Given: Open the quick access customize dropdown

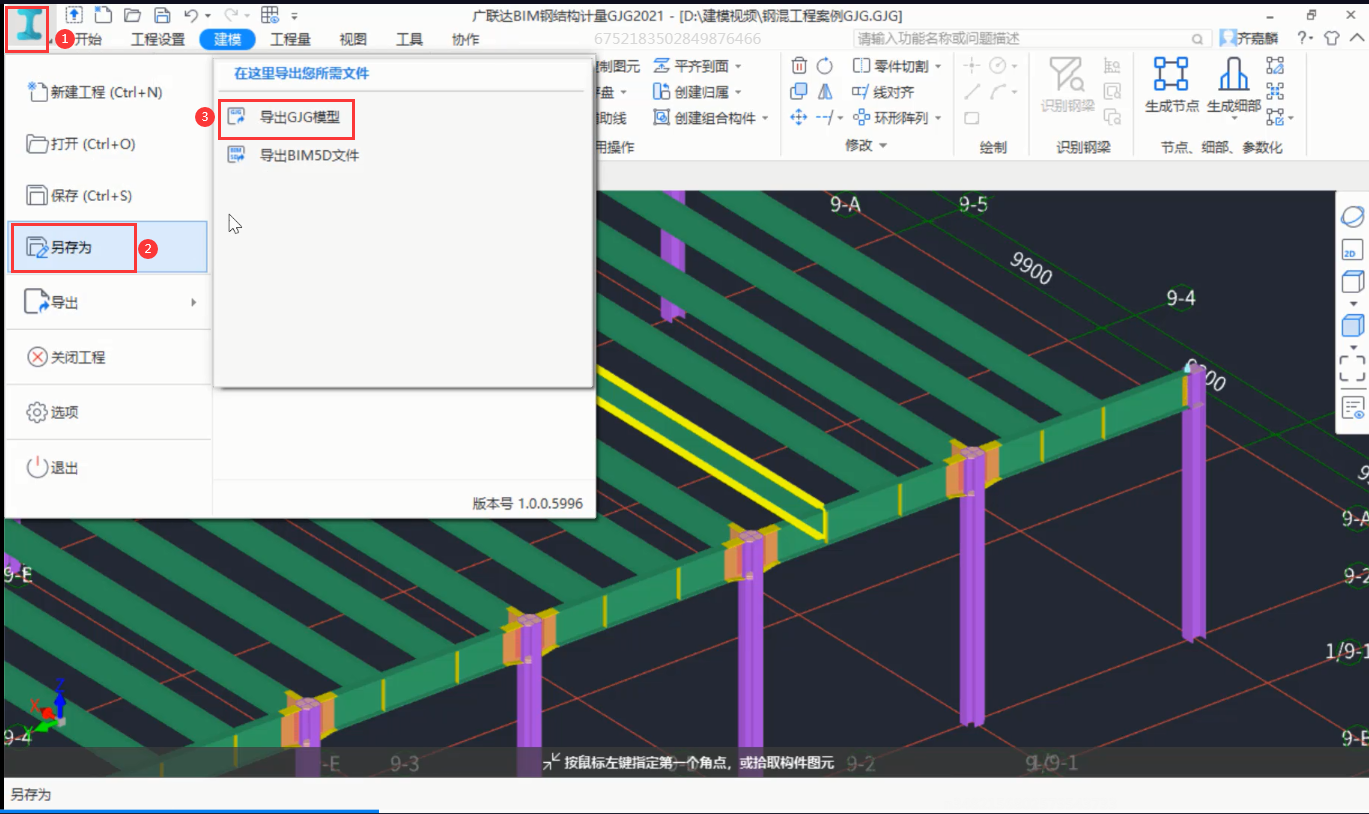Looking at the screenshot, I should (295, 15).
